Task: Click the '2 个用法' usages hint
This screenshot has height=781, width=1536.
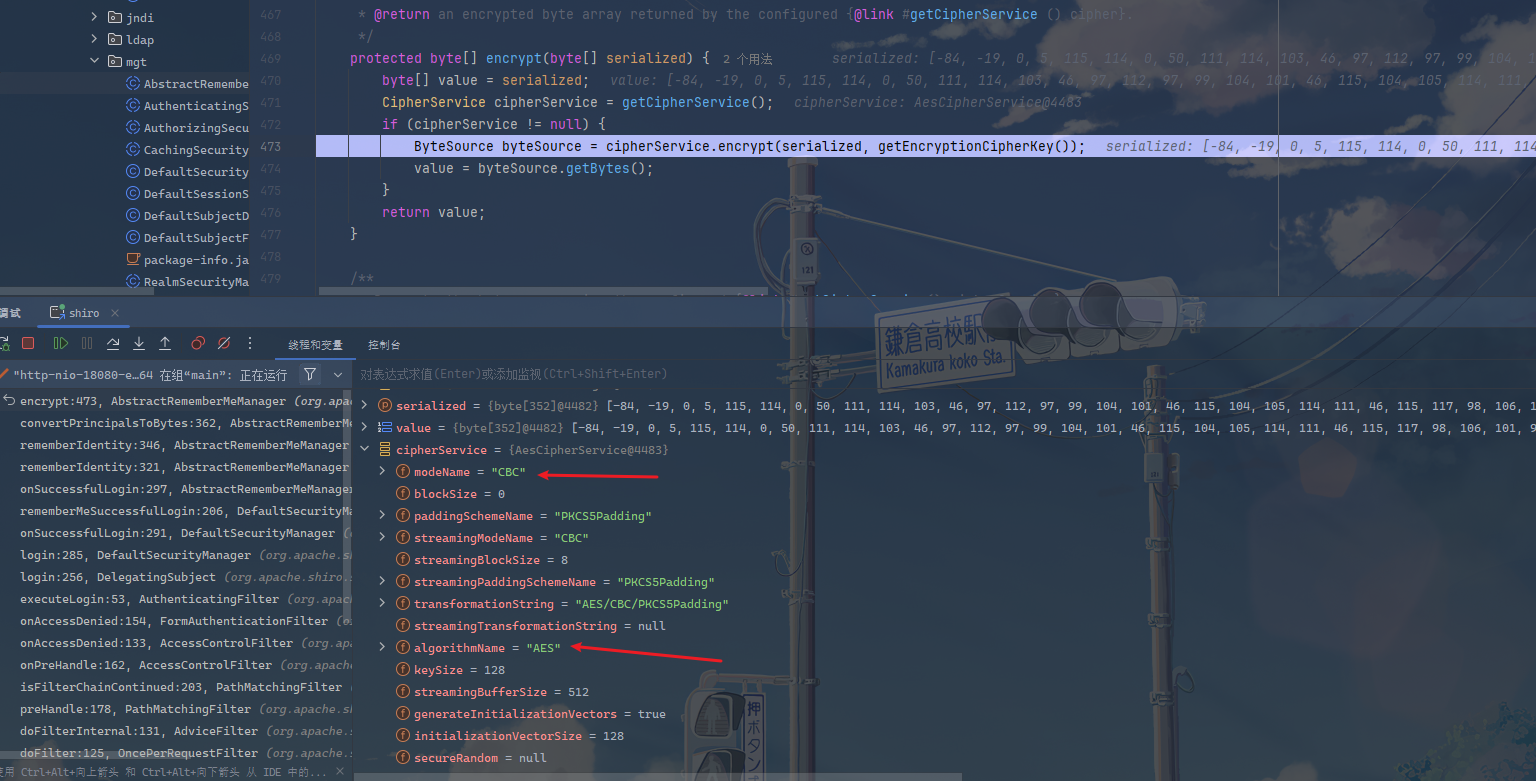Action: 747,59
